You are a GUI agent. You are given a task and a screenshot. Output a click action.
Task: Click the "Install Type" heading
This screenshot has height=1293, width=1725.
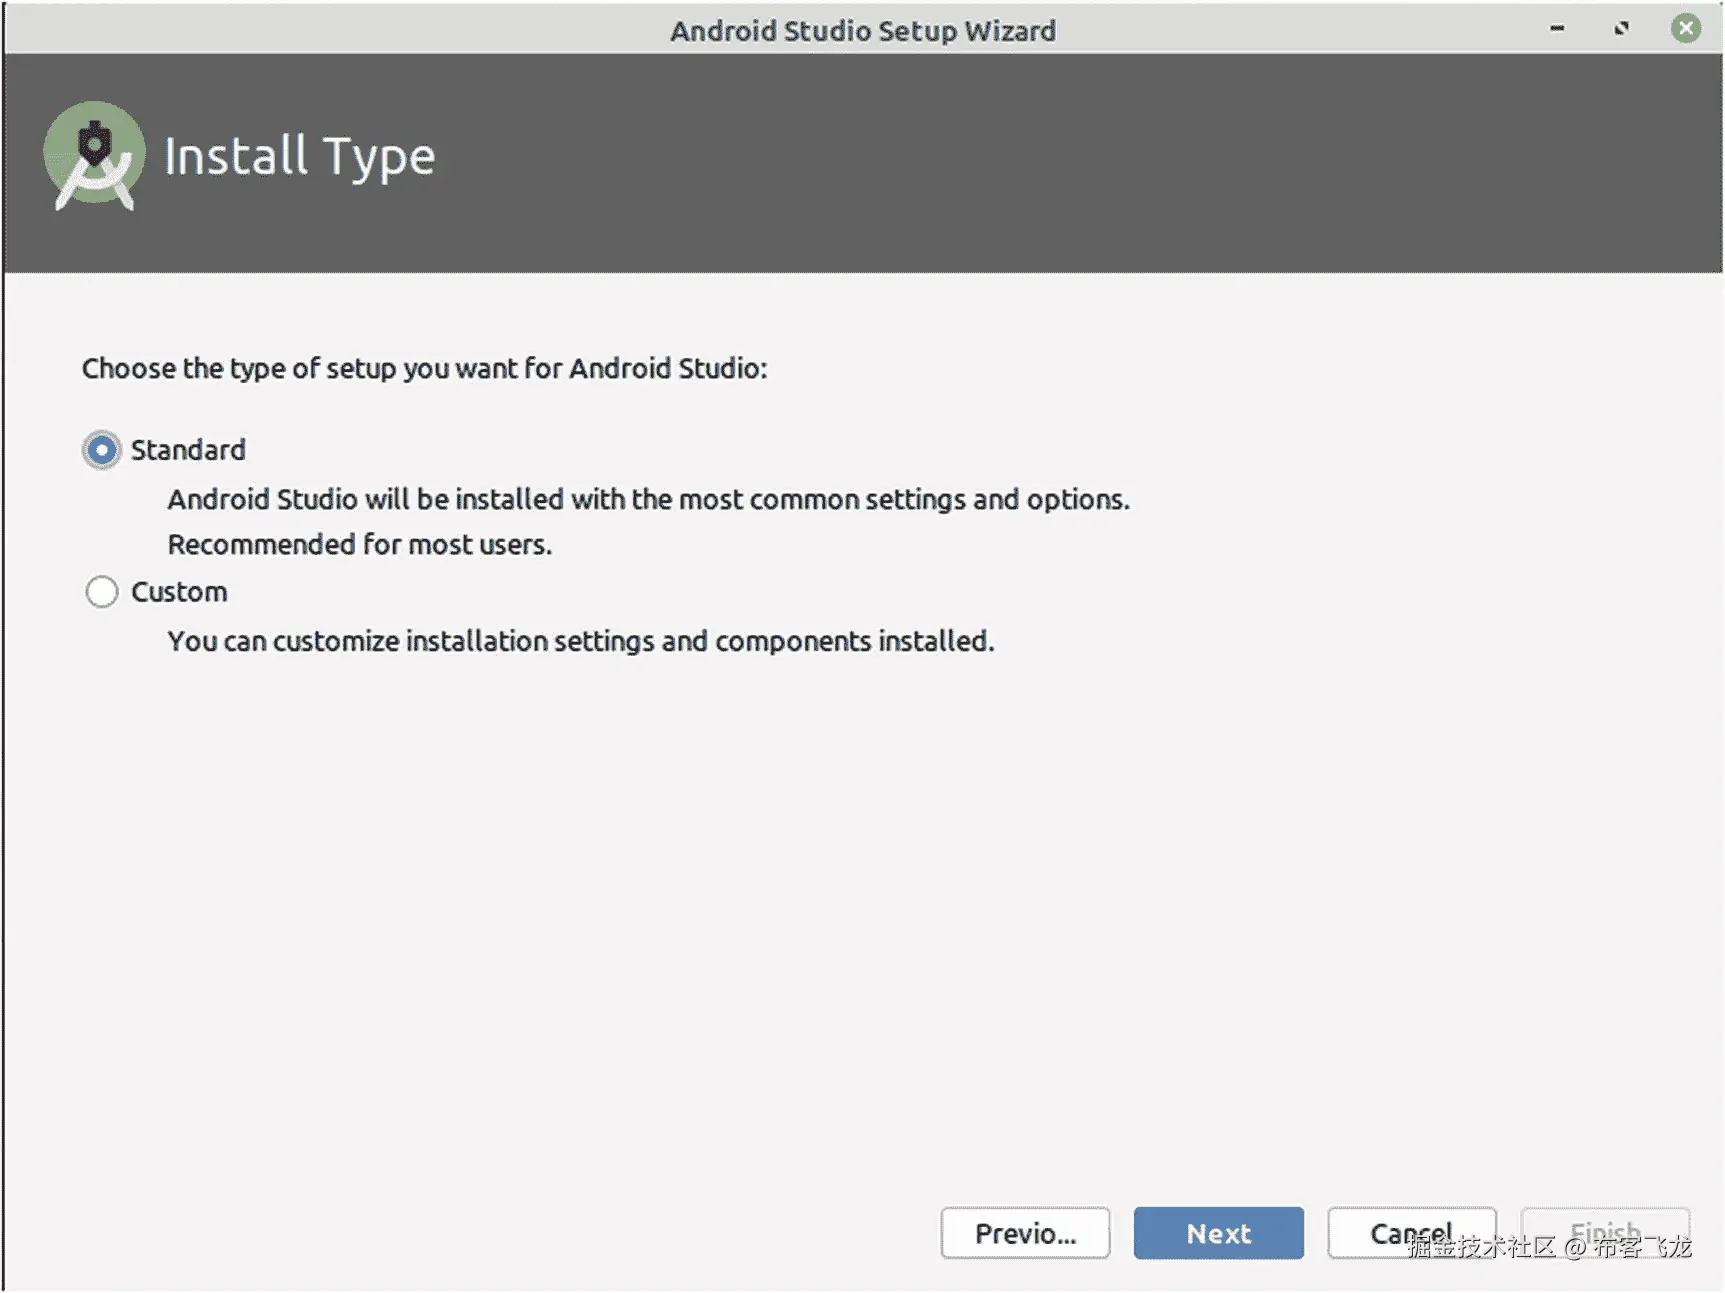pos(299,157)
